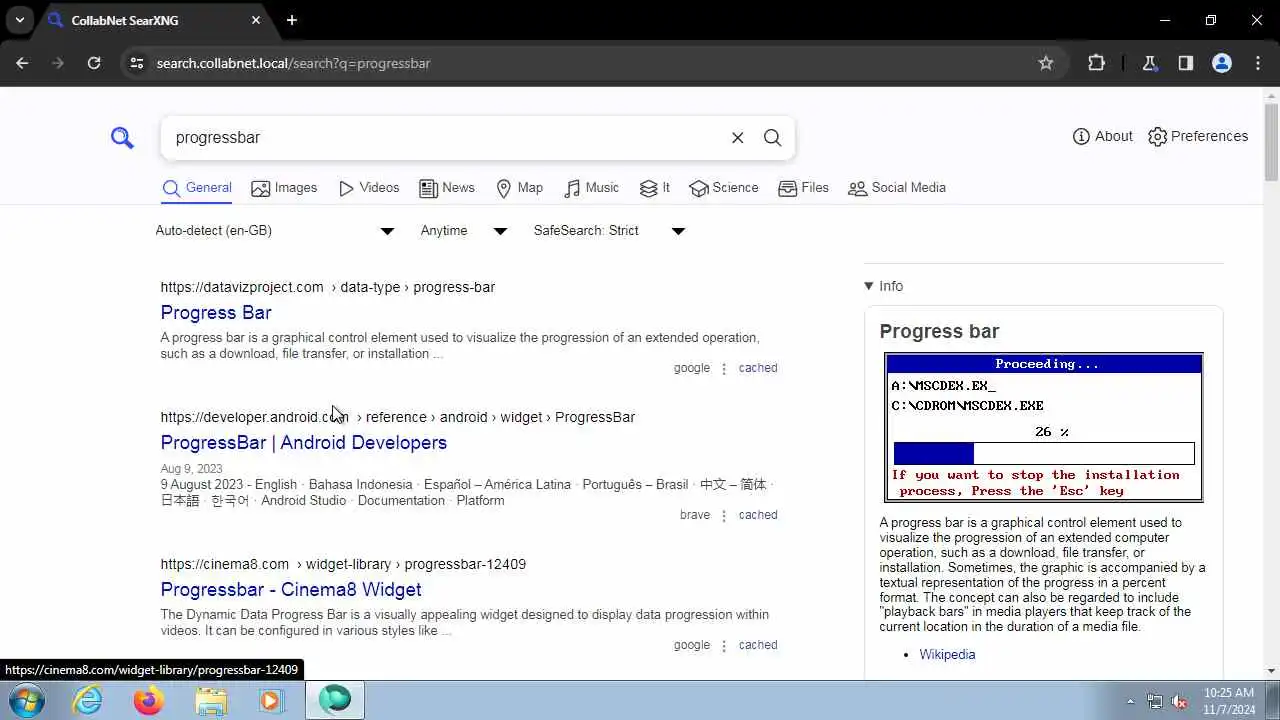Reload the page
1280x720 pixels.
click(x=94, y=63)
